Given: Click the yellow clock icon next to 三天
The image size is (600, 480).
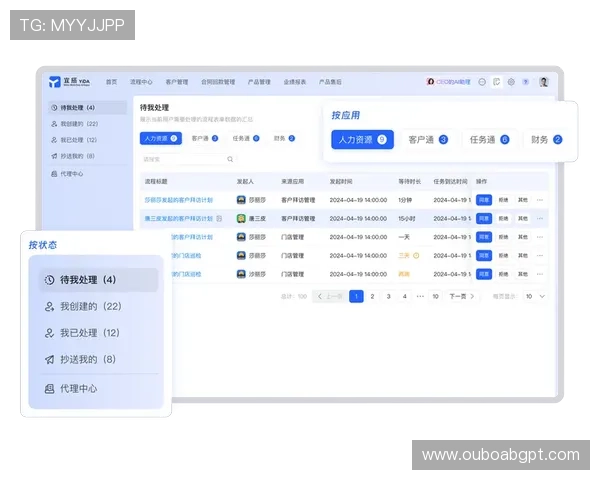Looking at the screenshot, I should point(416,255).
